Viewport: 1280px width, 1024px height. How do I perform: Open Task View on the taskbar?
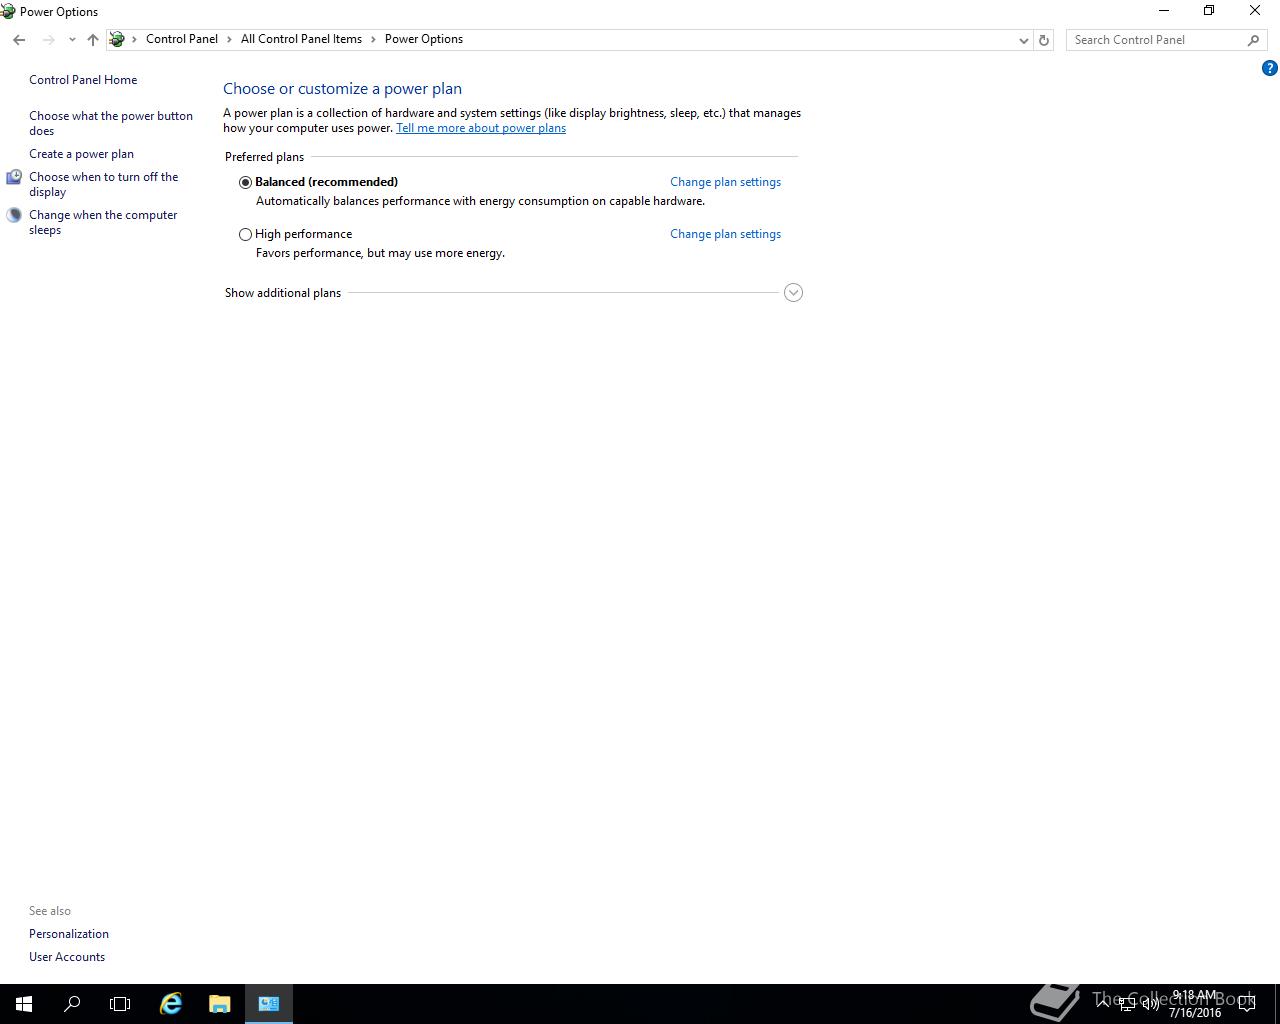tap(120, 1004)
